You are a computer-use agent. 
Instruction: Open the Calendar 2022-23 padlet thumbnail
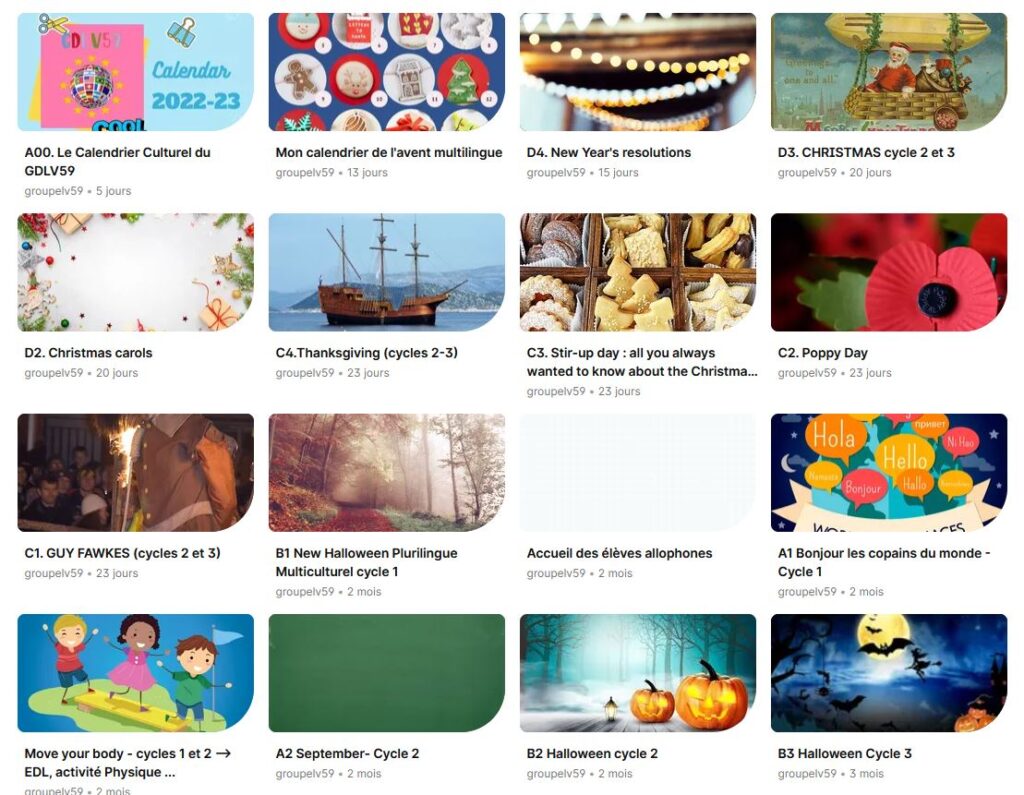click(x=135, y=72)
